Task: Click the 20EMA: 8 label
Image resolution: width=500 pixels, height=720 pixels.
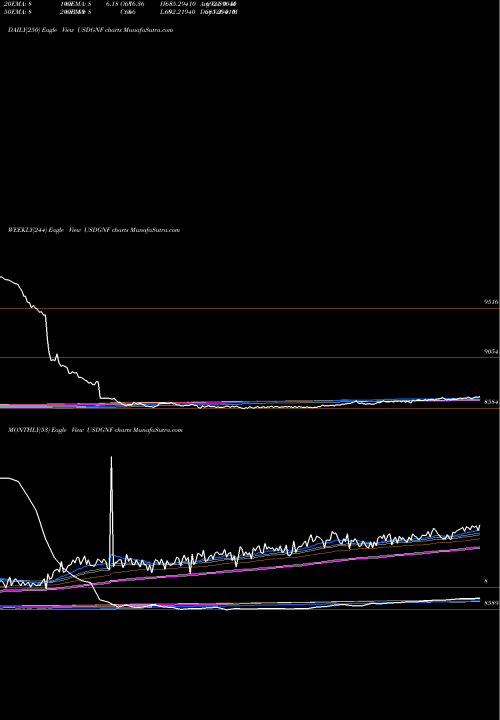Action: coord(17,4)
